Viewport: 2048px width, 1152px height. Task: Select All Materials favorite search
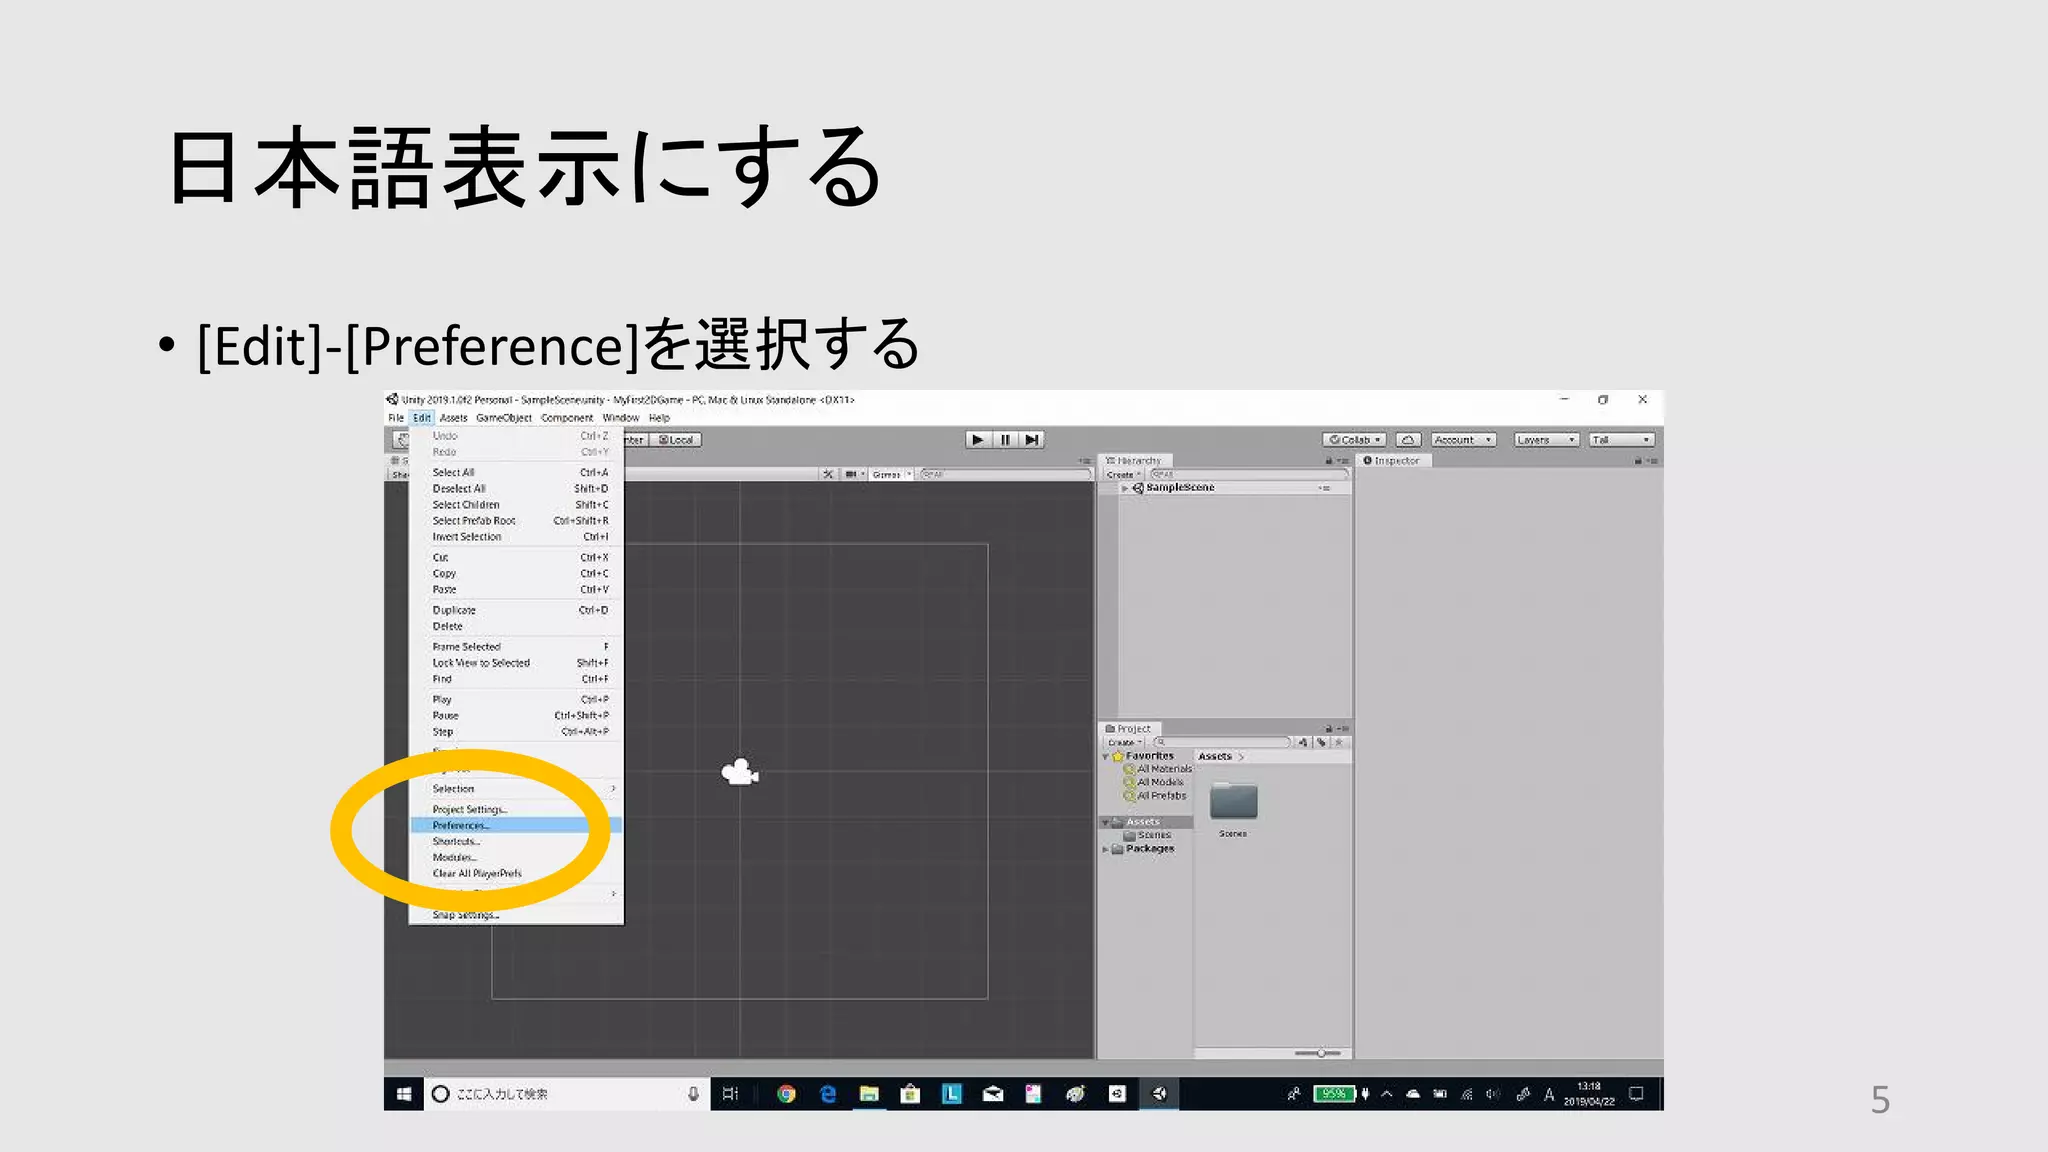(x=1158, y=769)
